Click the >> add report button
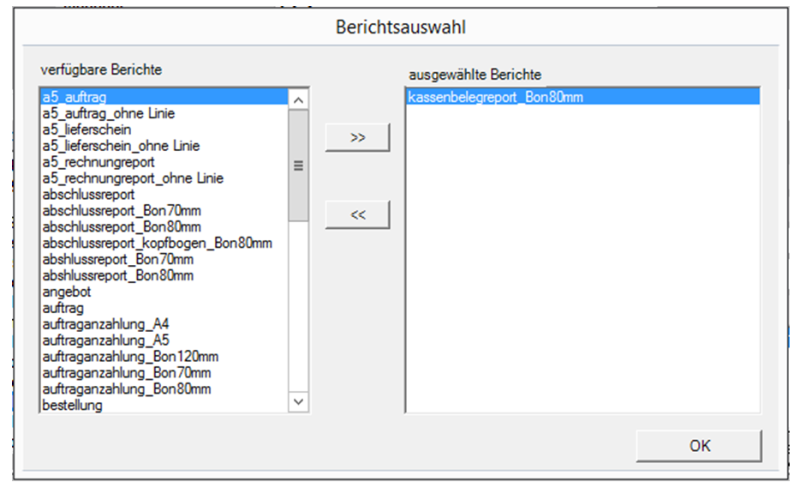 click(x=357, y=139)
